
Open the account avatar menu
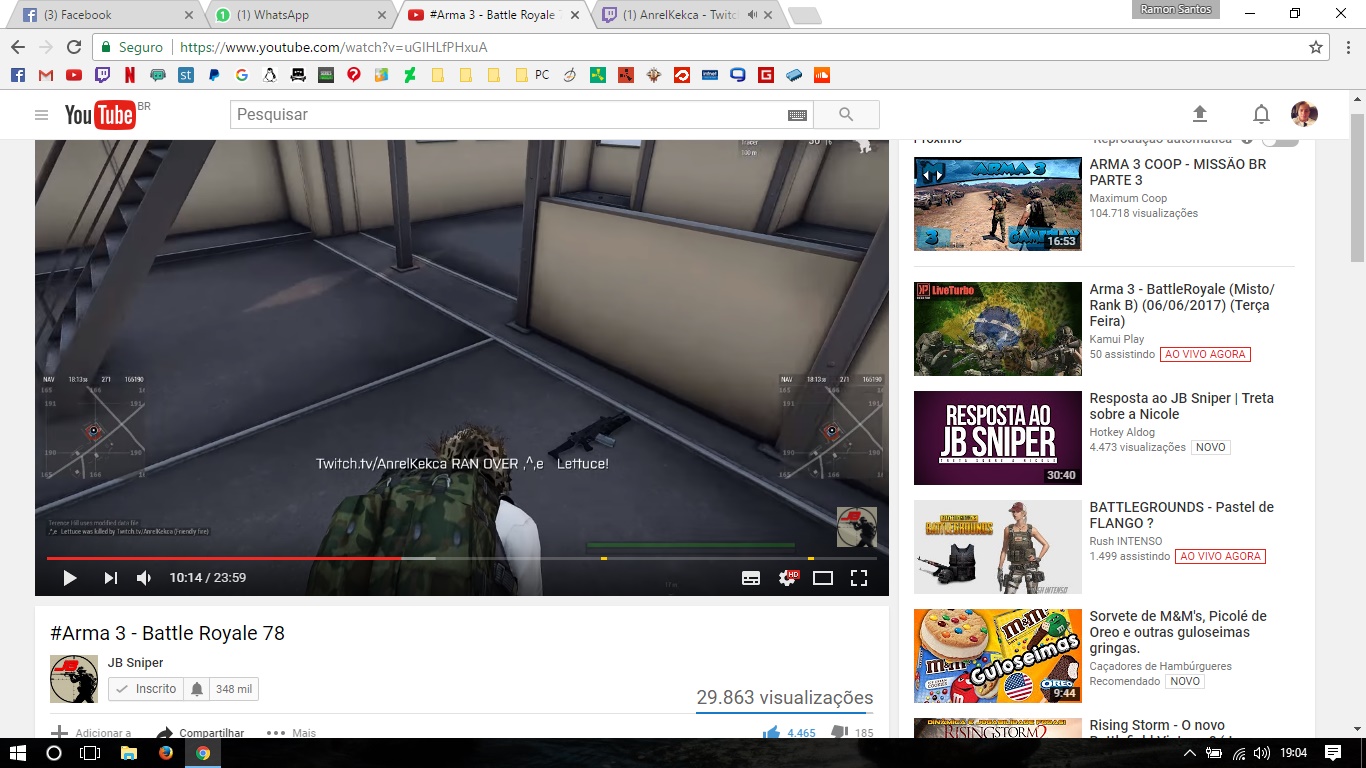pyautogui.click(x=1304, y=114)
